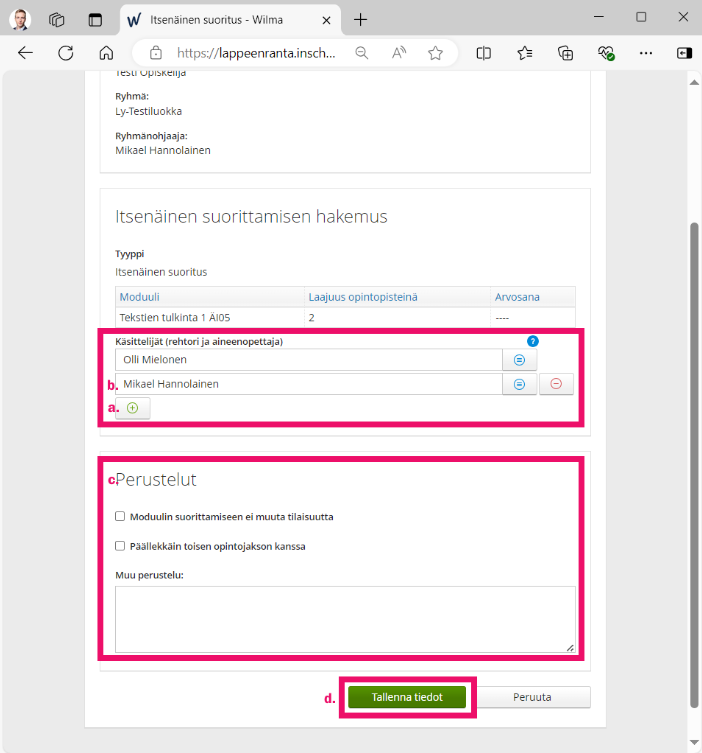Open the zoom magnifier in address bar
The image size is (702, 753).
pos(362,53)
